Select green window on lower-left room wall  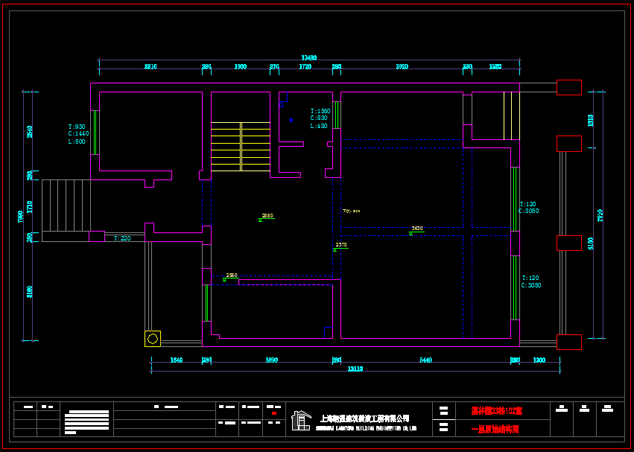[x=206, y=303]
